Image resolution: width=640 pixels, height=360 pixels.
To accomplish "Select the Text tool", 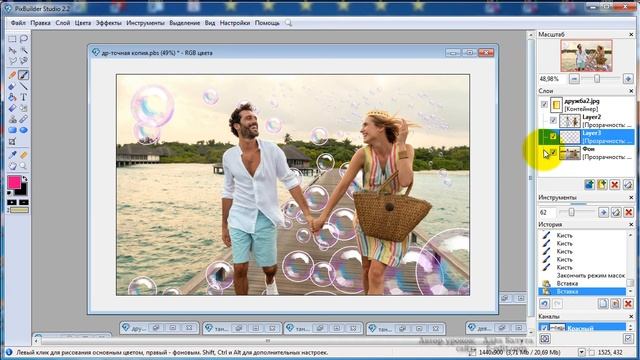I will point(24,97).
